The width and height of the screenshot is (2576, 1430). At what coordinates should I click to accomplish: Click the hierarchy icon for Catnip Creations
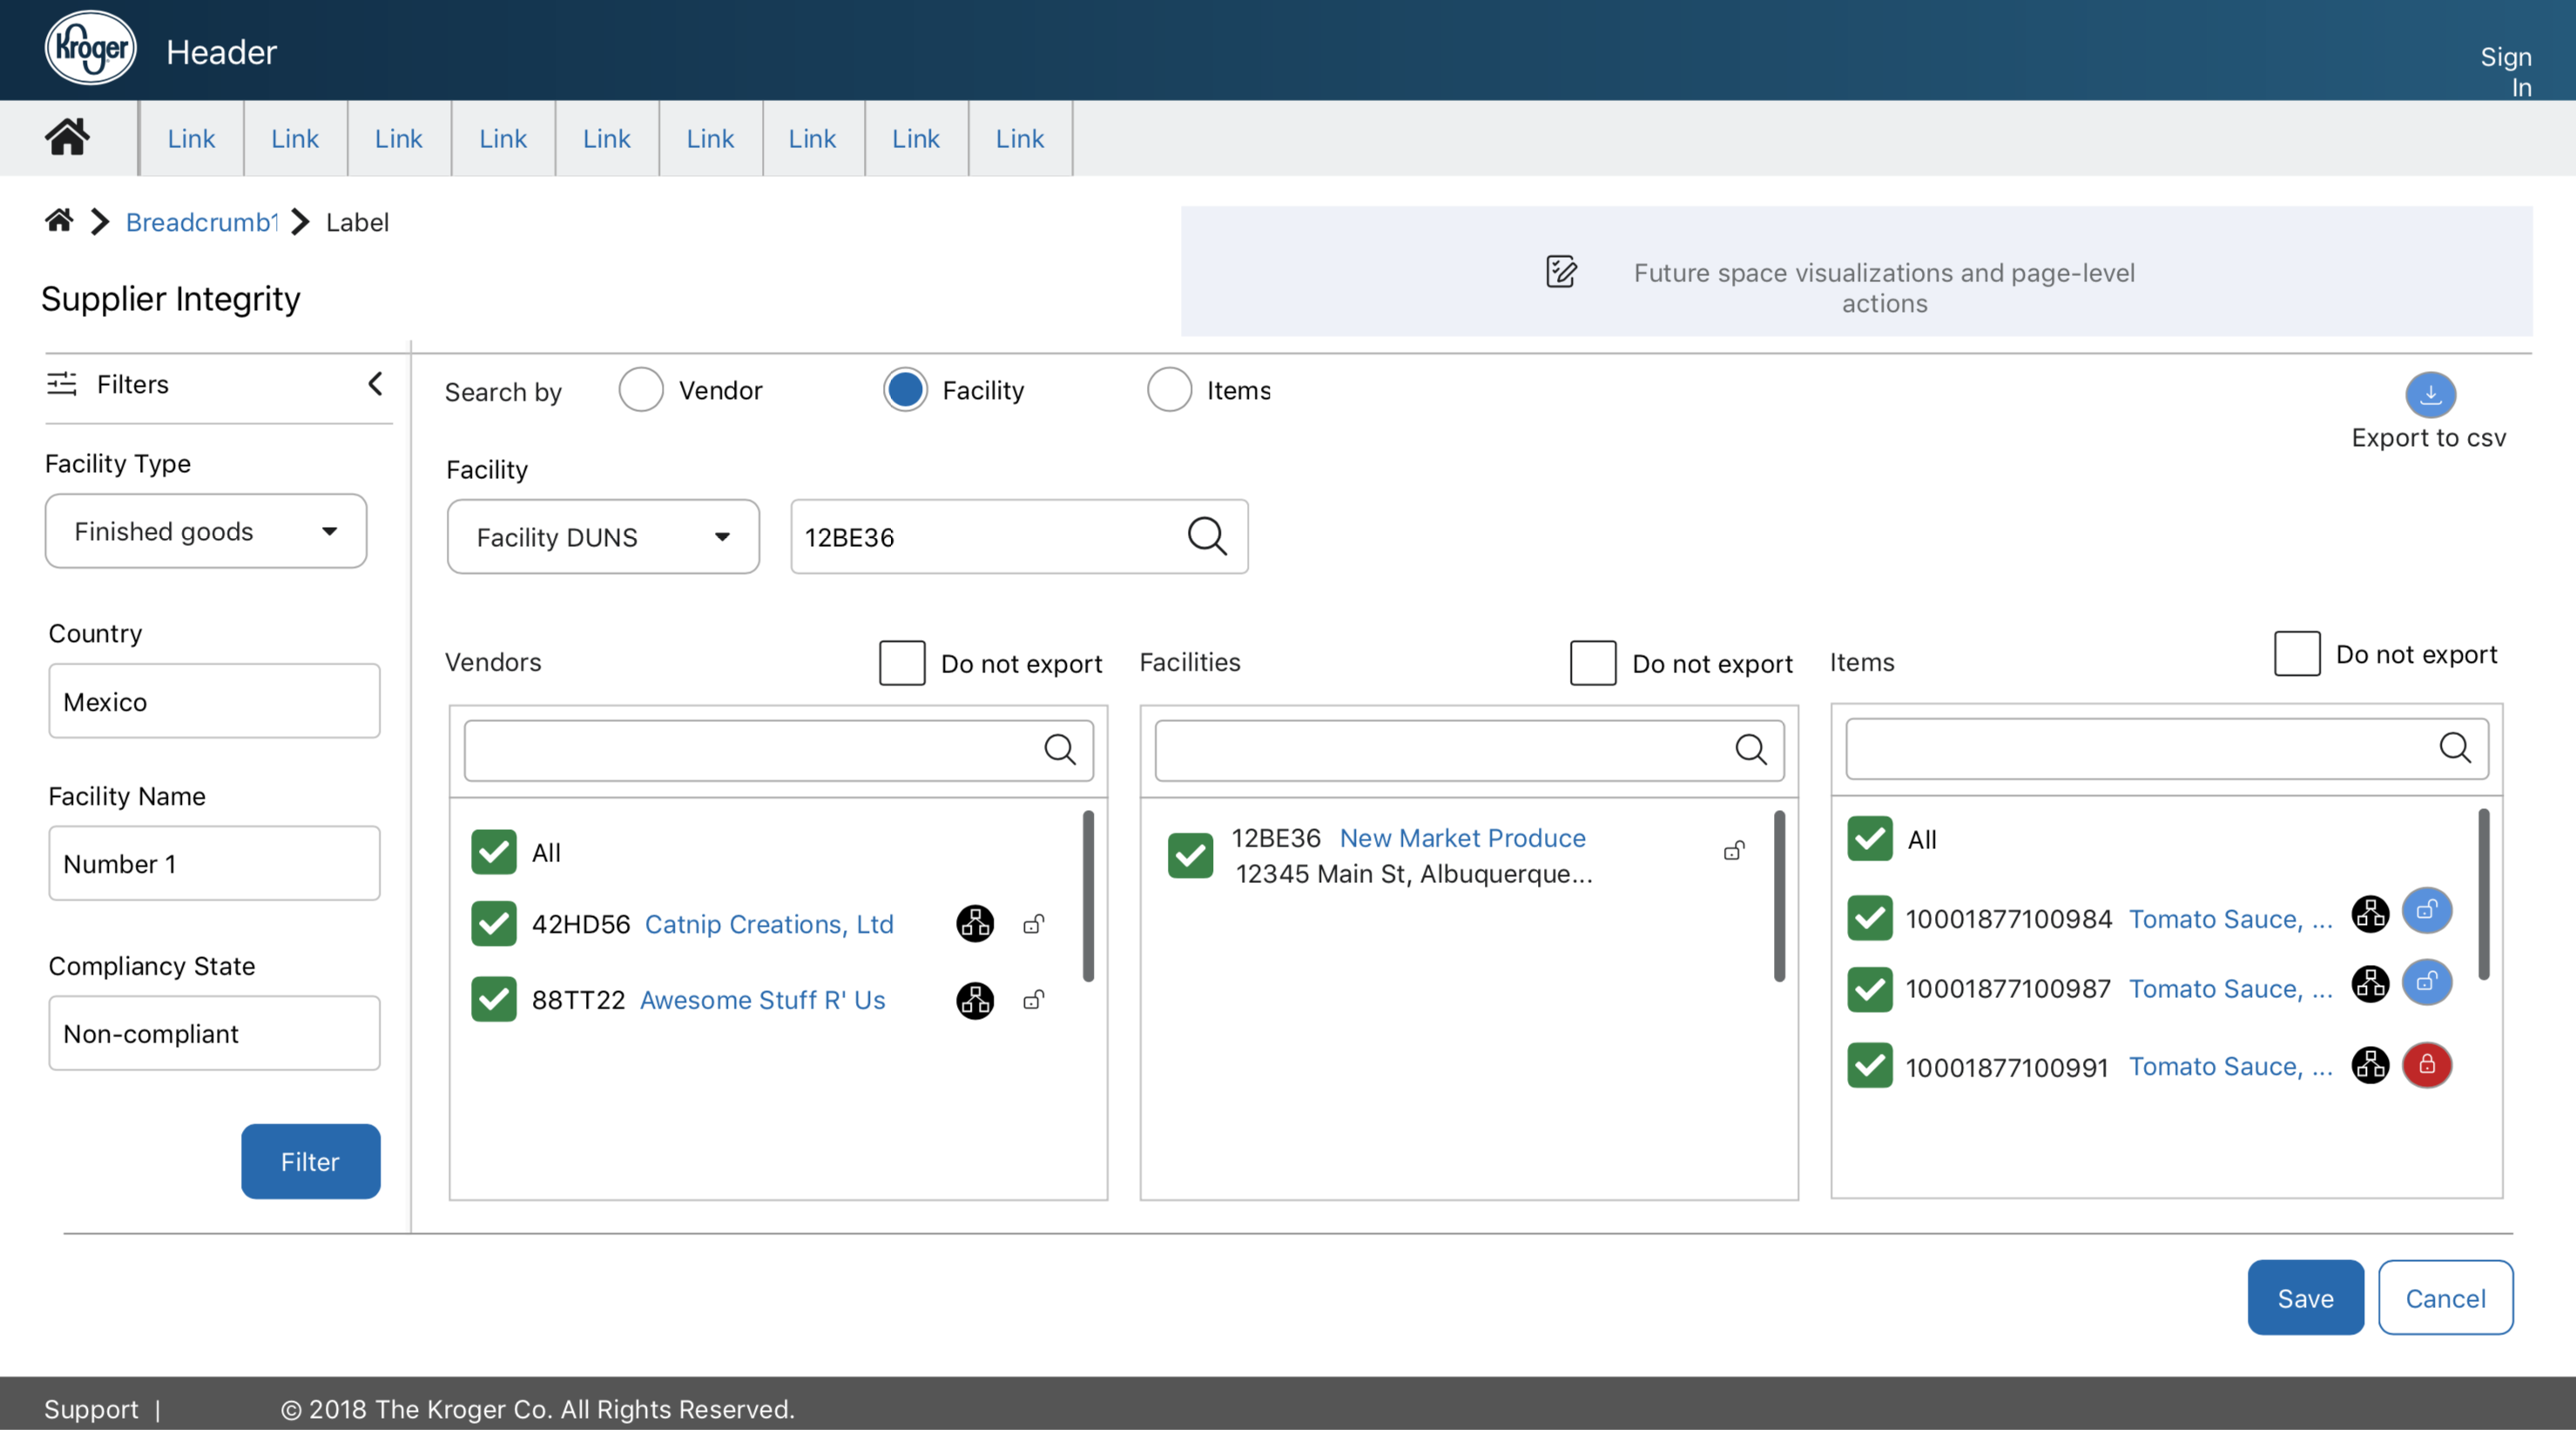pos(974,923)
